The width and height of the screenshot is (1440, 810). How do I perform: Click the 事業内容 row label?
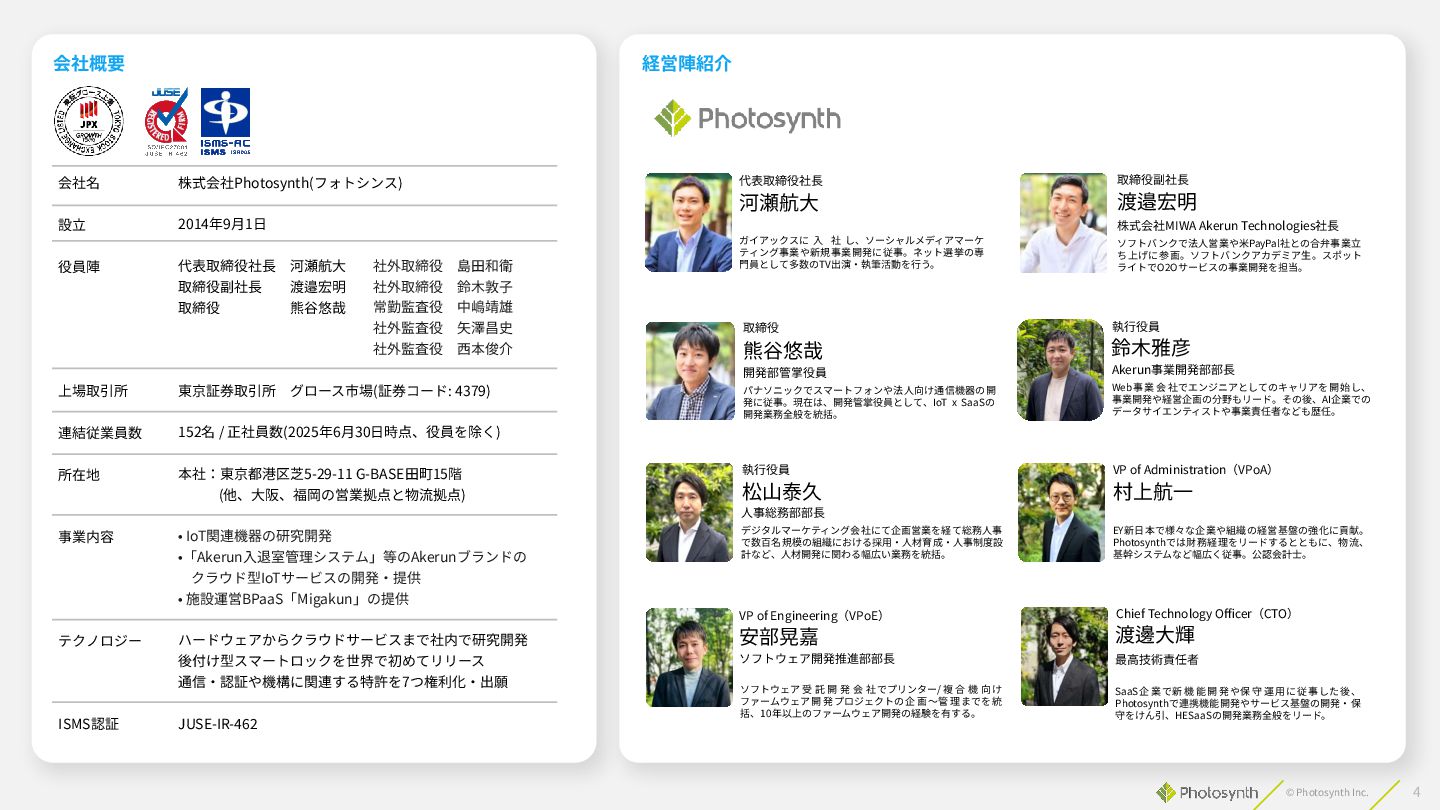click(x=86, y=536)
